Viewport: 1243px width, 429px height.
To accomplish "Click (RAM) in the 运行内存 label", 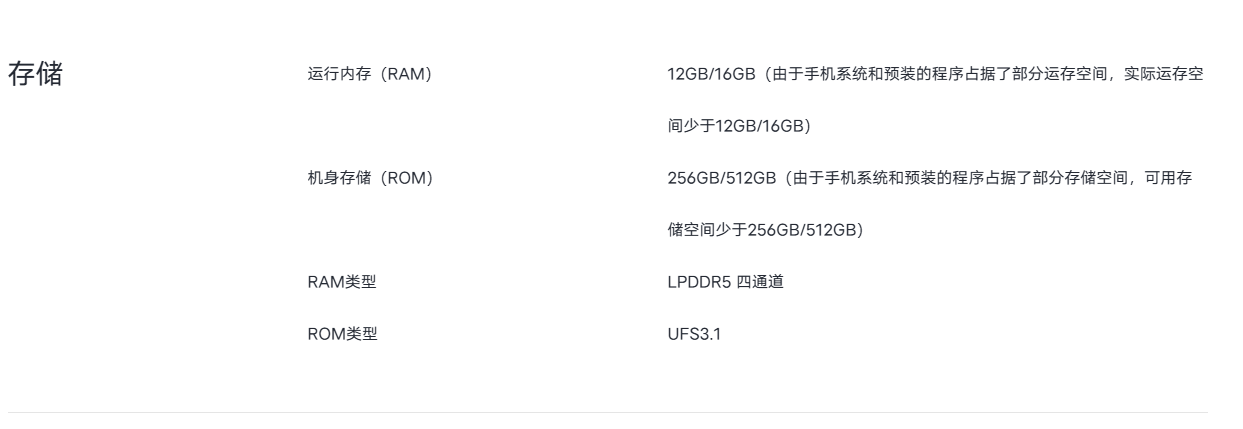I will tap(402, 76).
